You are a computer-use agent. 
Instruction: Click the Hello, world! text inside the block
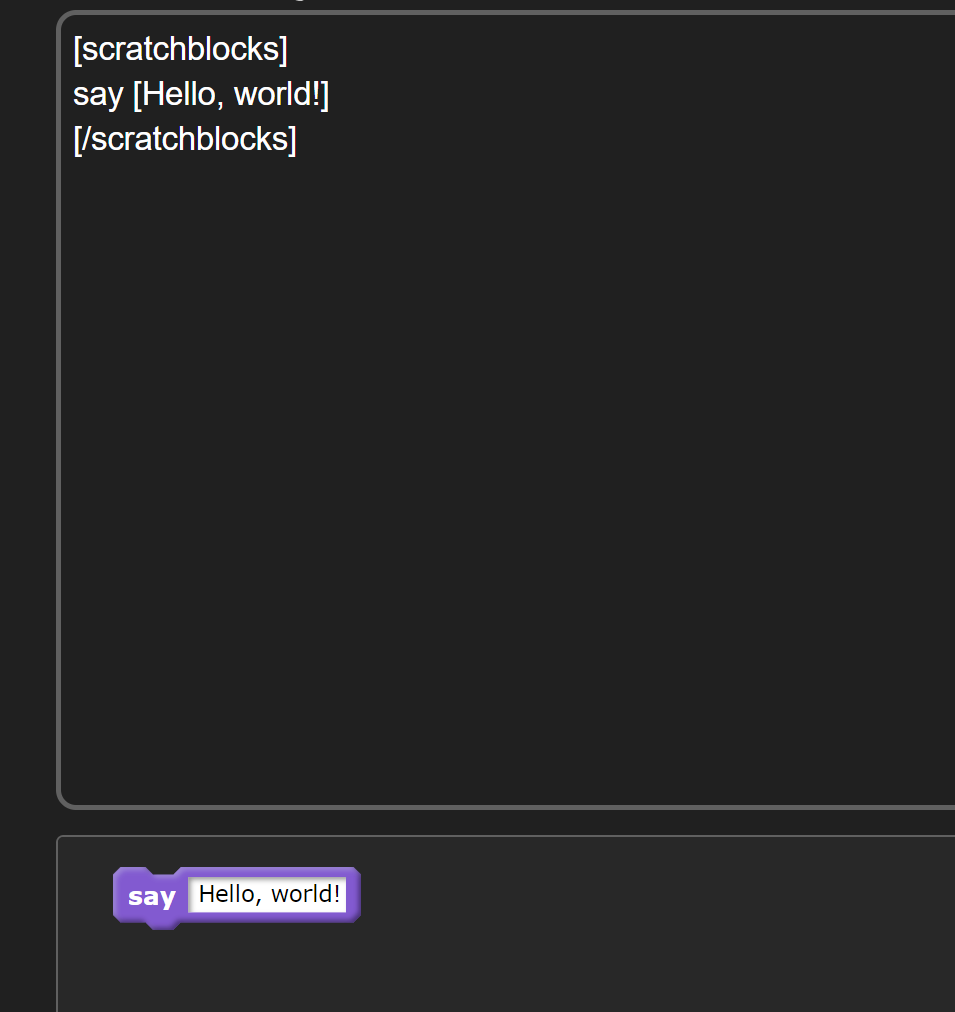click(x=268, y=893)
